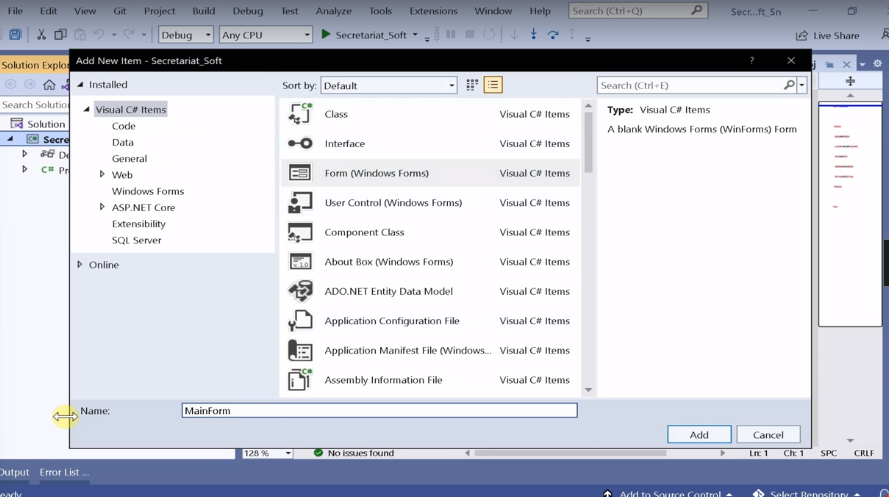Image resolution: width=889 pixels, height=497 pixels.
Task: Click Add to Source Control
Action: pos(670,493)
